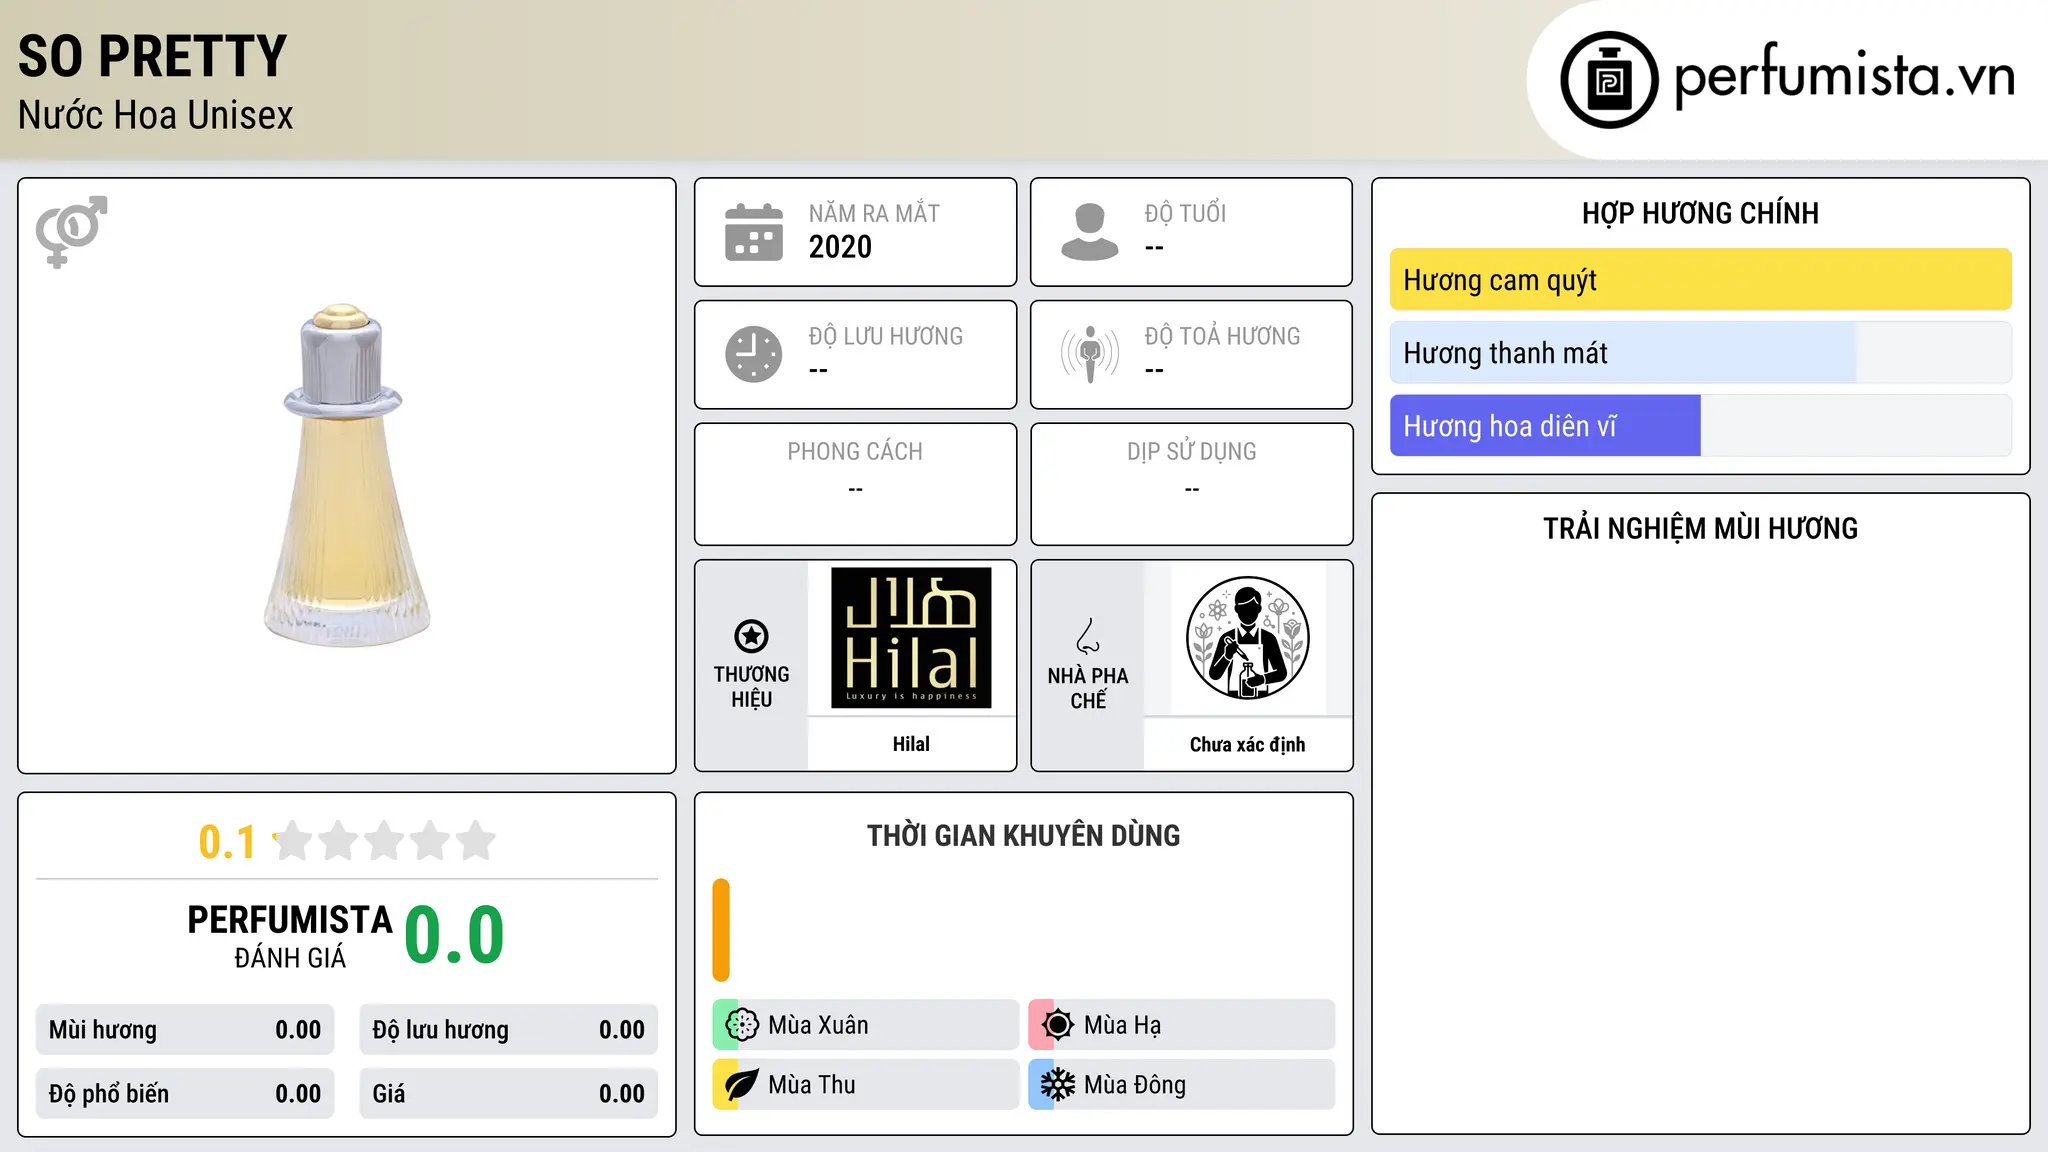Image resolution: width=2048 pixels, height=1152 pixels.
Task: Click the Hợp hương chính heading
Action: (x=1700, y=213)
